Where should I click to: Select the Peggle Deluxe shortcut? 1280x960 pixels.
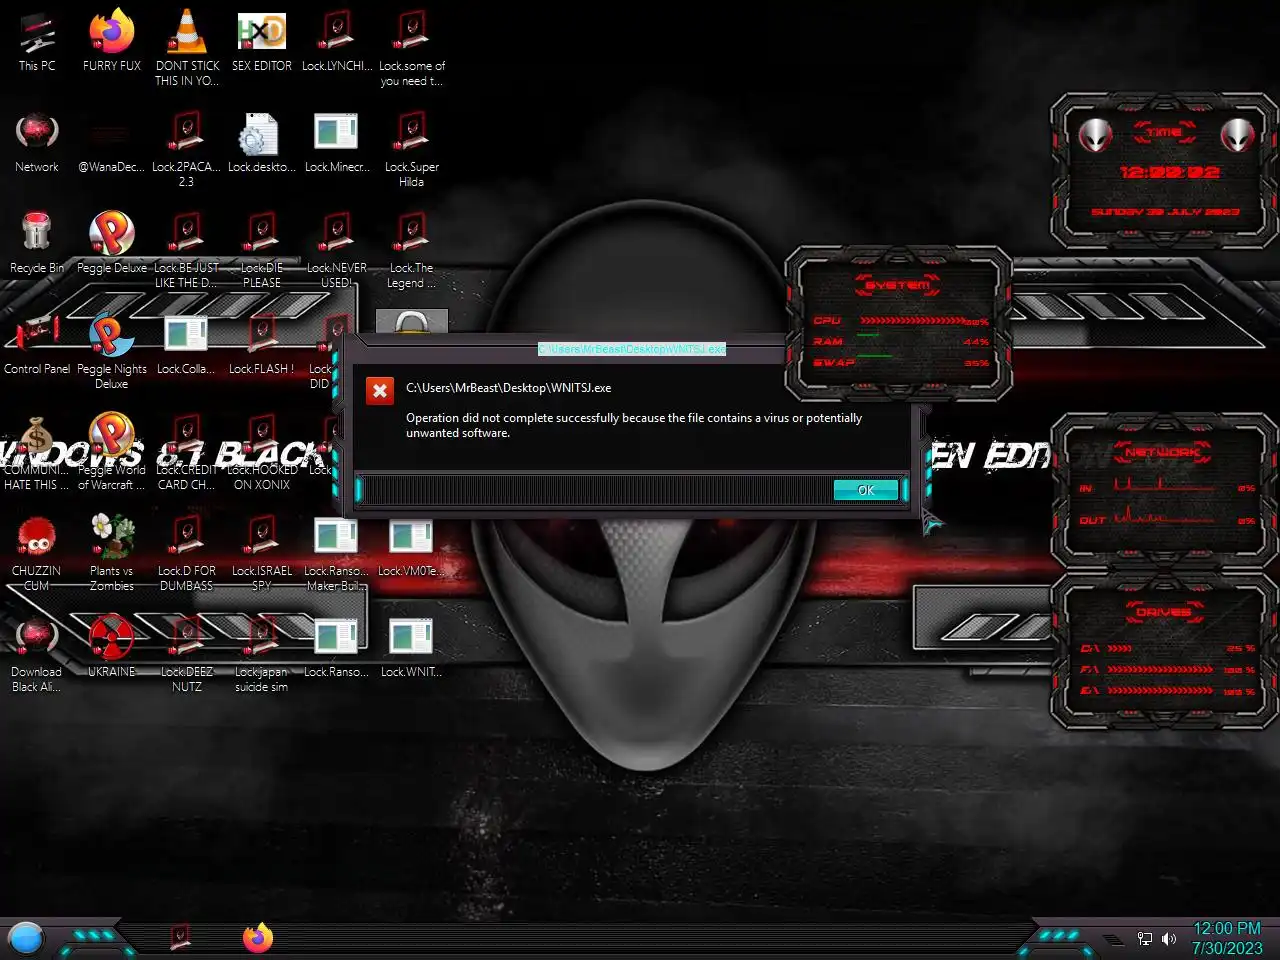112,244
